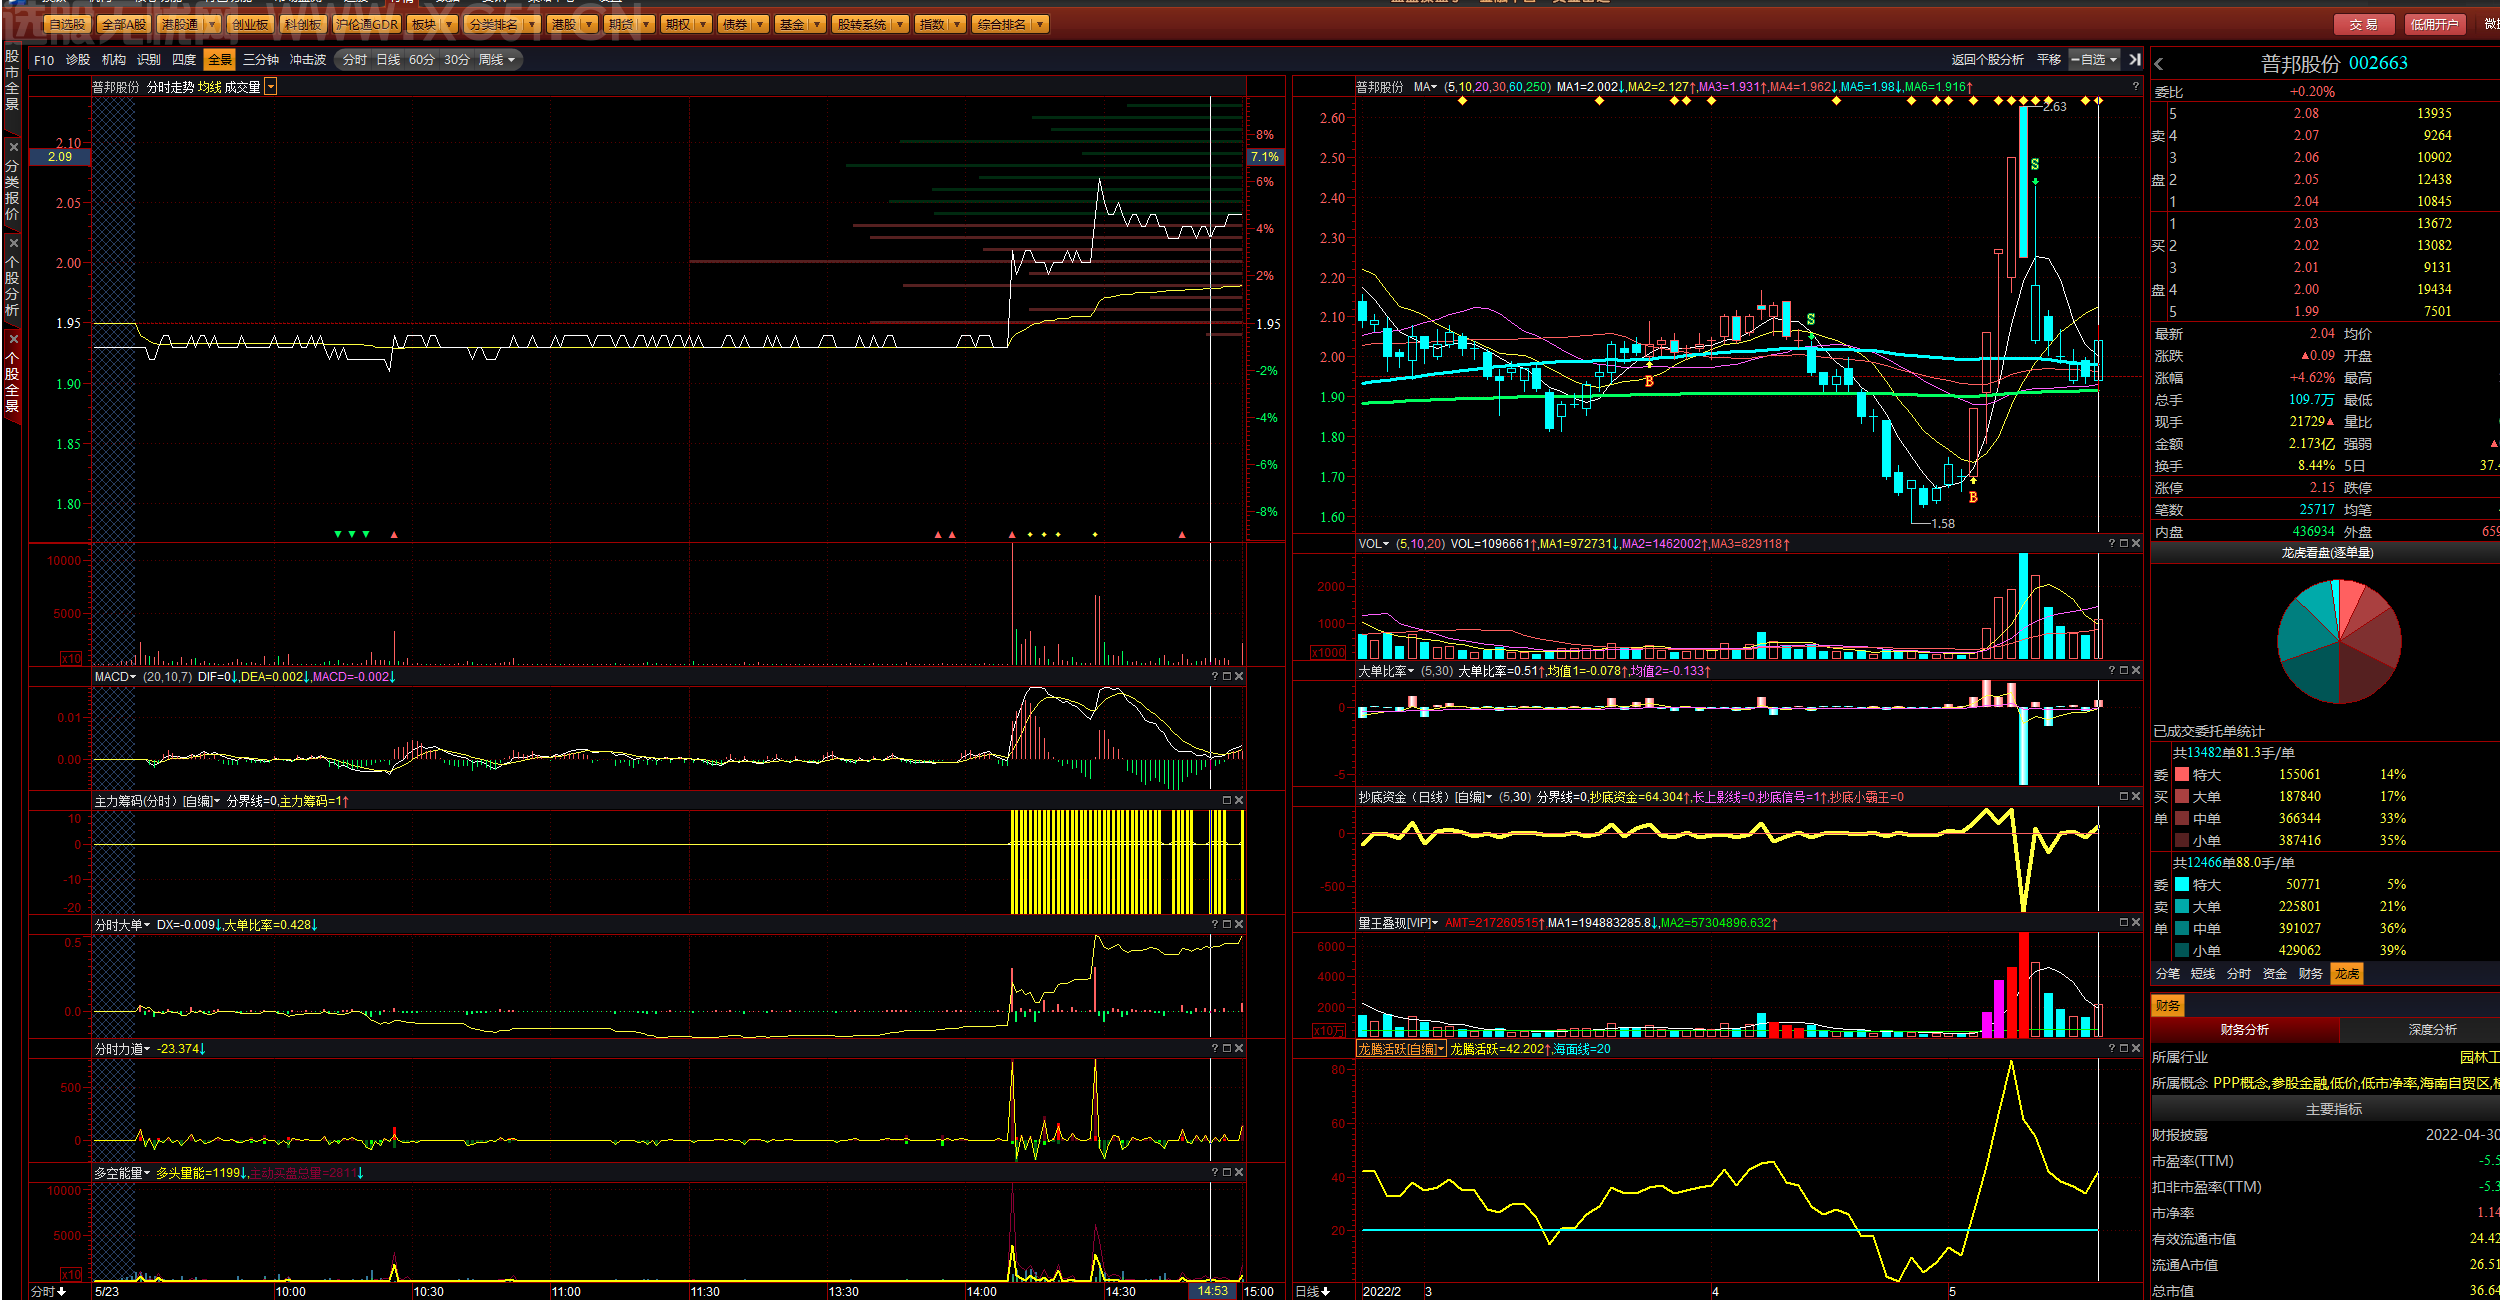Click the 低佣开户 button

(x=2433, y=24)
